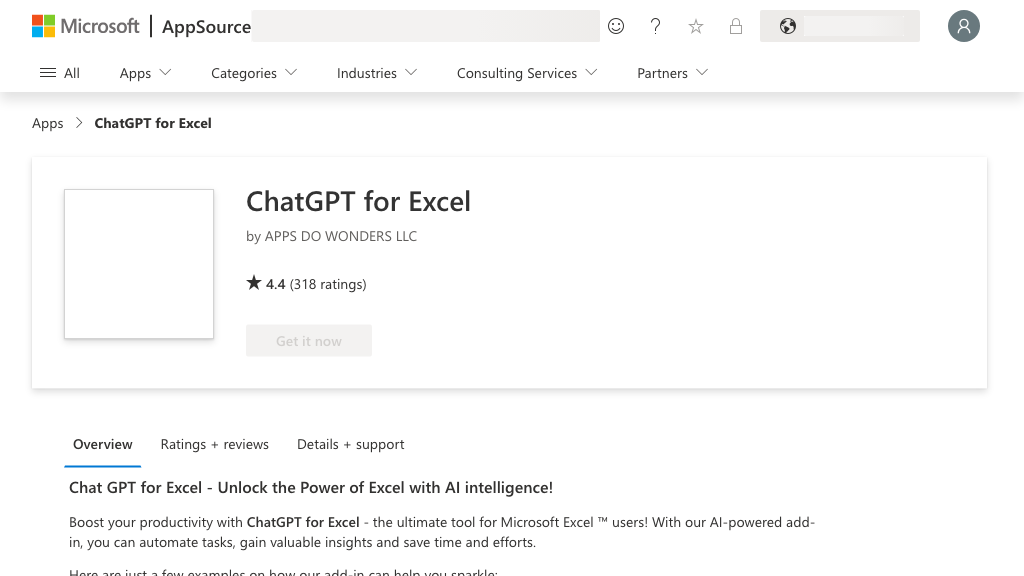Click the star rating icon for ChatGPT for Excel
Image resolution: width=1024 pixels, height=576 pixels.
[x=254, y=282]
